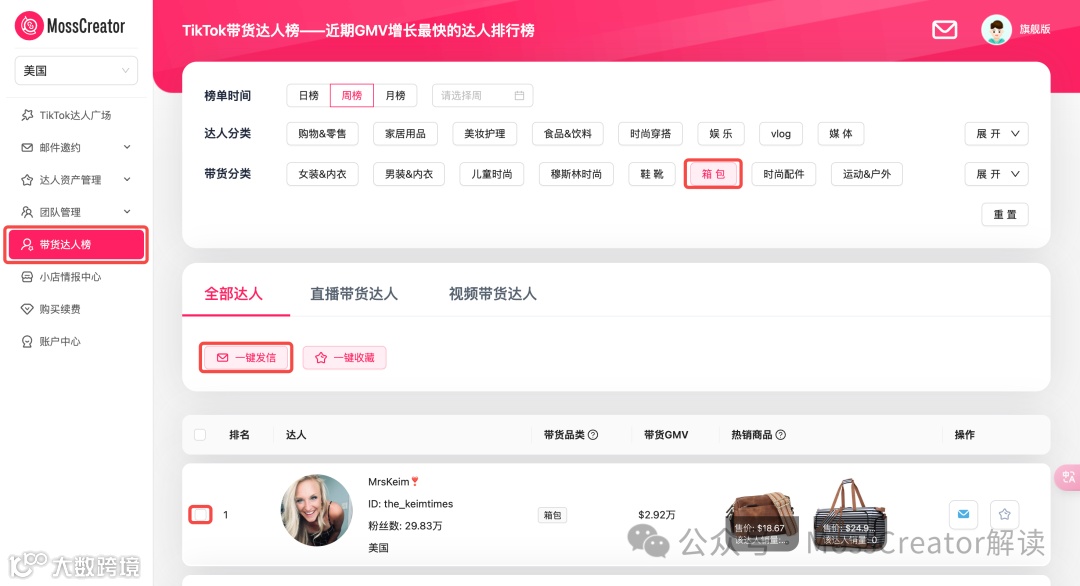
Task: Choose 男装&内衣 product category
Action: pyautogui.click(x=409, y=174)
